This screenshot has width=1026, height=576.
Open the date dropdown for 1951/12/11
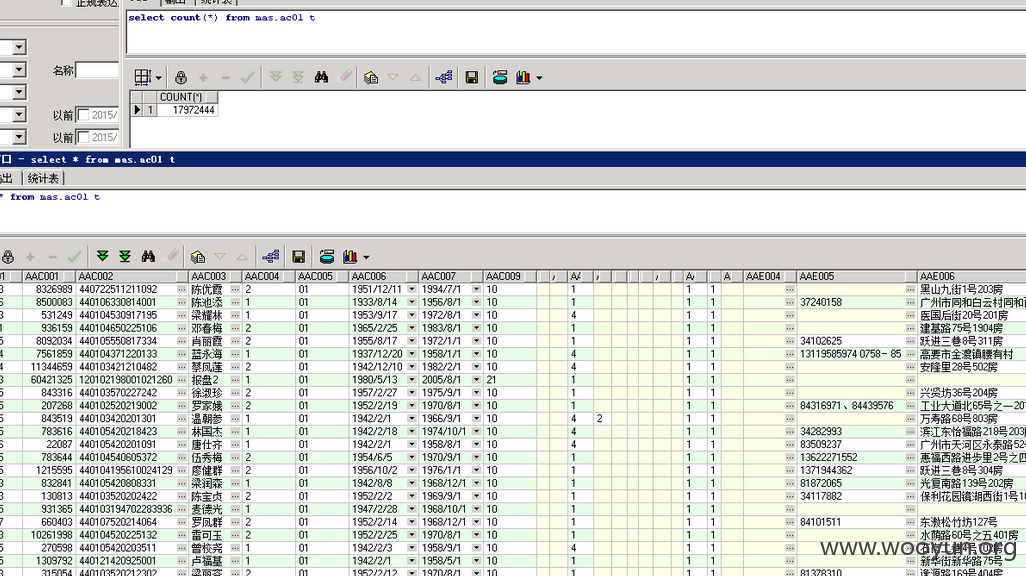click(x=412, y=289)
